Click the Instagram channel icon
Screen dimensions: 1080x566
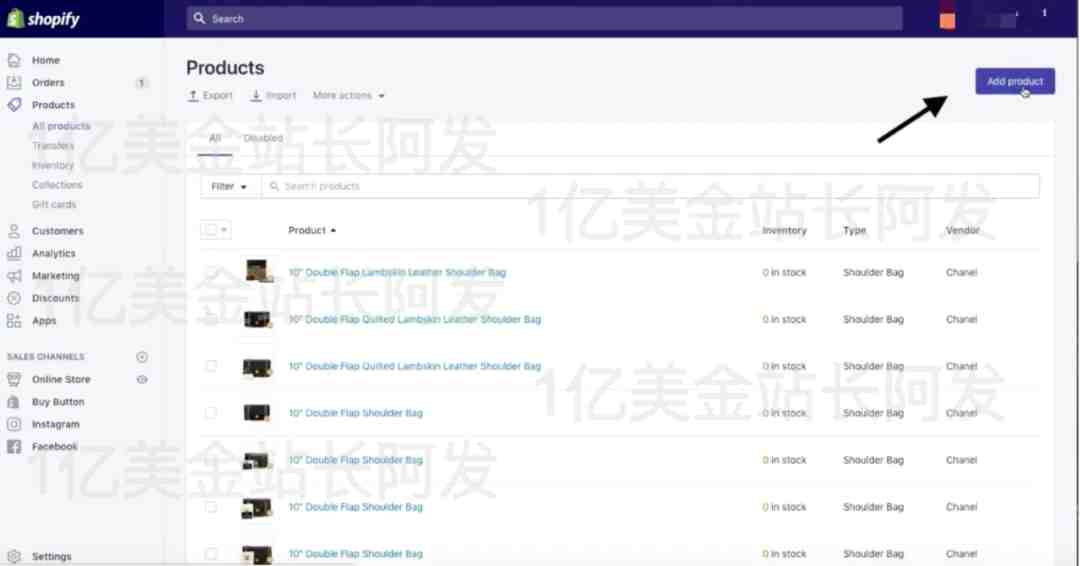click(14, 424)
